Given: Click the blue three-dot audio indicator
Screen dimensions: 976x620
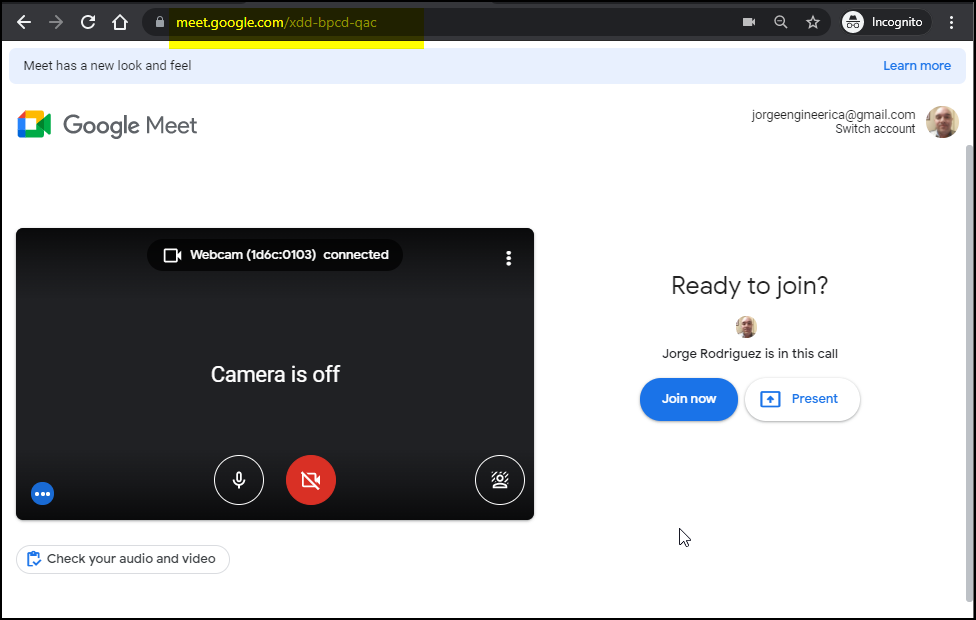Looking at the screenshot, I should 42,494.
